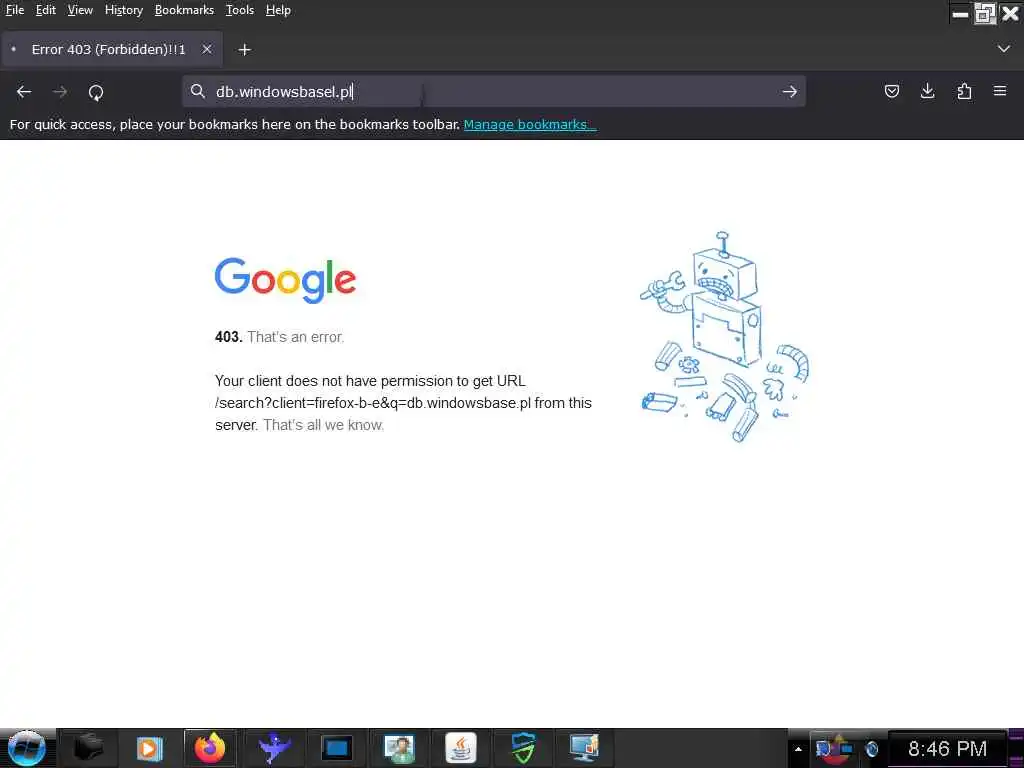Switch to the Firefox taskbar icon
Screen dimensions: 1024x768
[x=210, y=748]
